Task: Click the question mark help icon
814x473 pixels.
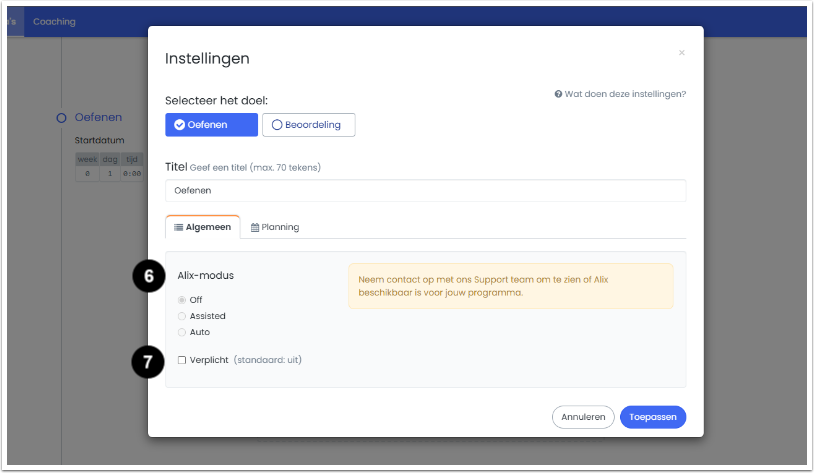Action: tap(558, 94)
